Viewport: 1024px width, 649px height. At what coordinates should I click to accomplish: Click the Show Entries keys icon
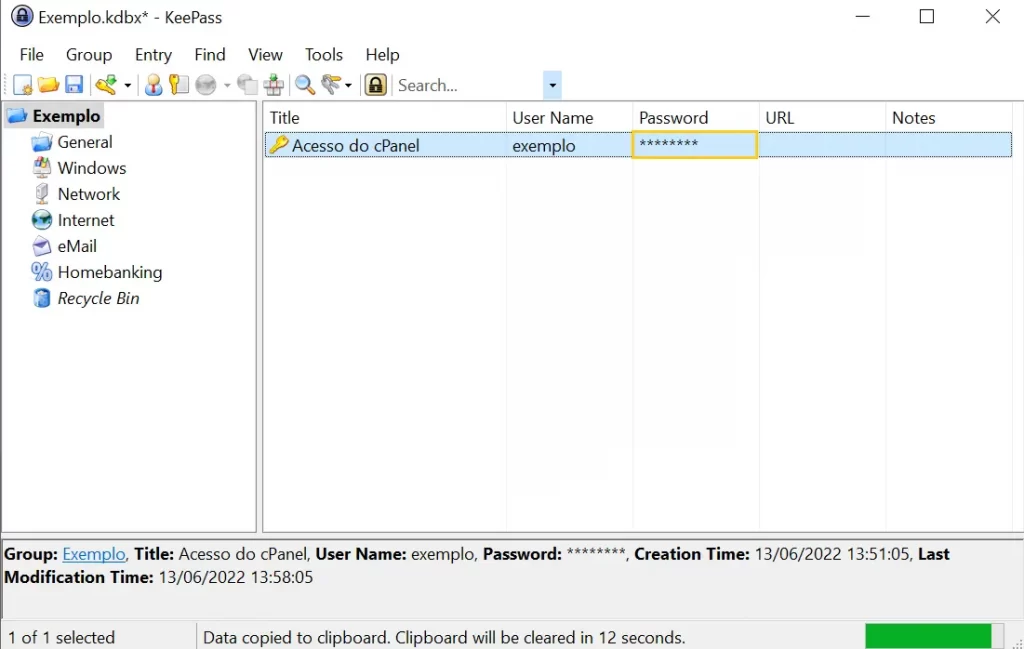point(331,85)
